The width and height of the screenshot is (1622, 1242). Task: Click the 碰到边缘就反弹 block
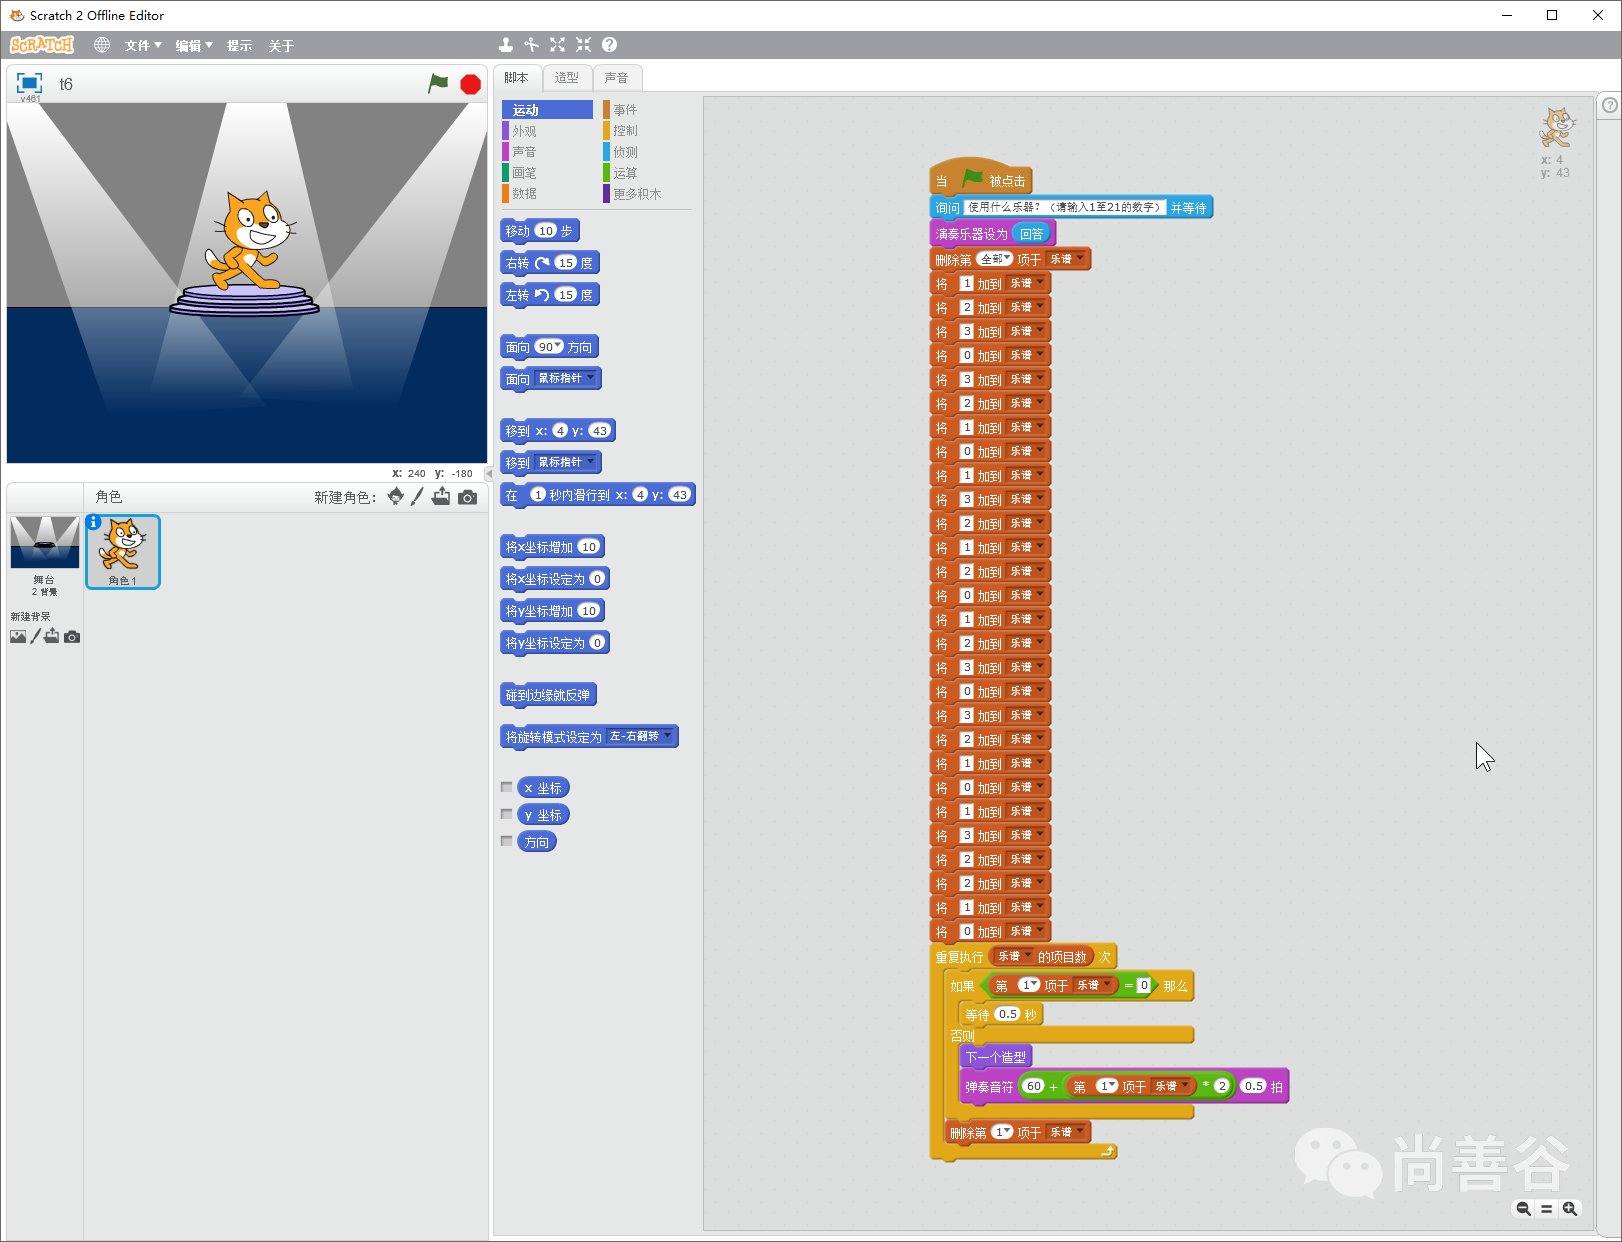click(548, 695)
